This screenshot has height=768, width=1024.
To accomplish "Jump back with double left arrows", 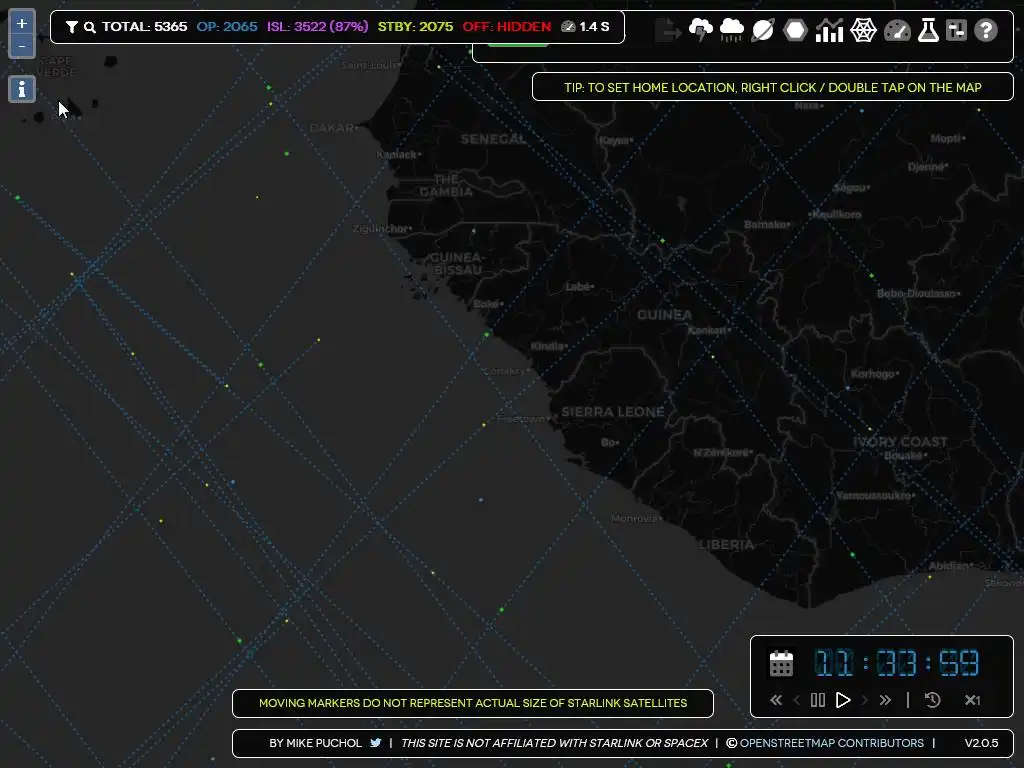I will (x=776, y=700).
